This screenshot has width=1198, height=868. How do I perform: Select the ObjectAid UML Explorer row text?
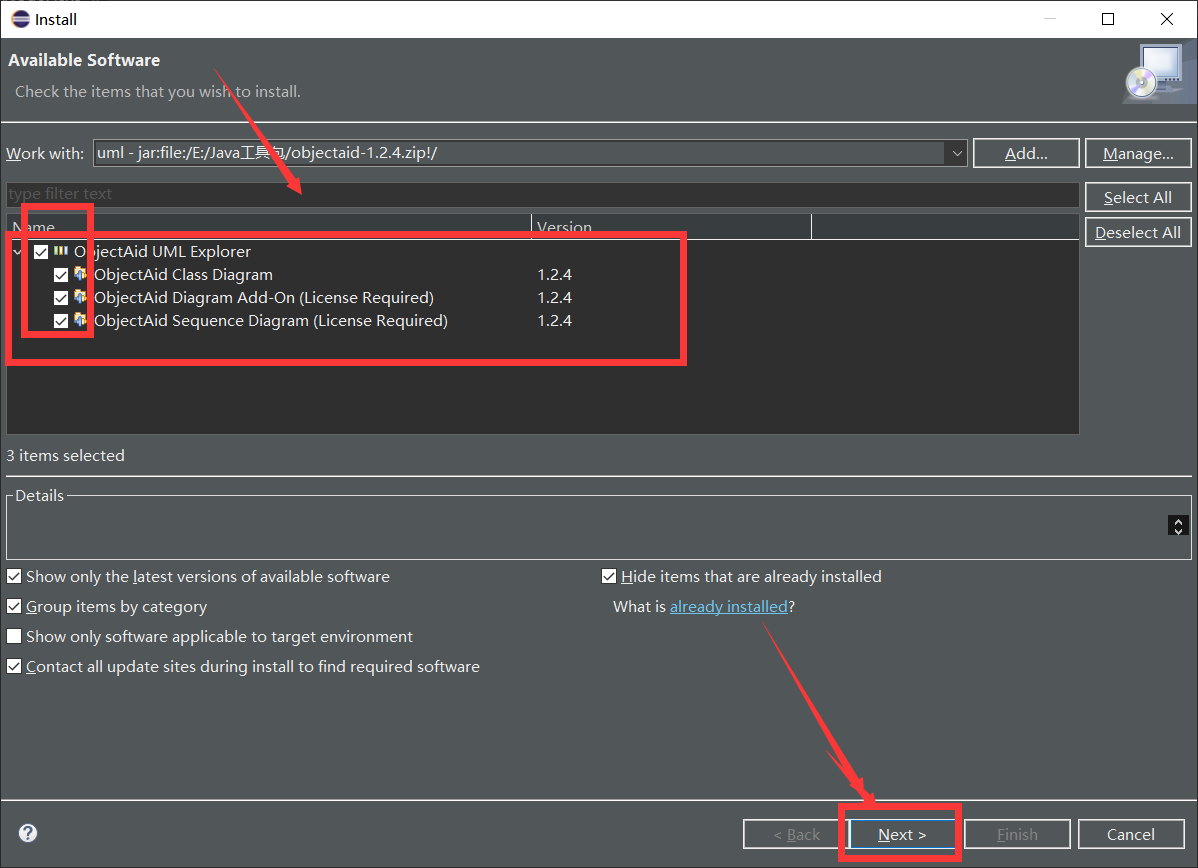coord(162,251)
